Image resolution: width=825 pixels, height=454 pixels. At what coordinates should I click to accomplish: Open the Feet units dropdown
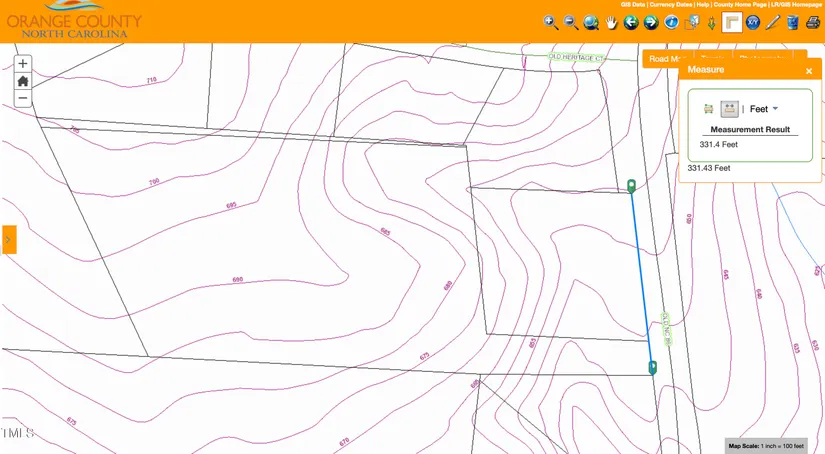(765, 108)
